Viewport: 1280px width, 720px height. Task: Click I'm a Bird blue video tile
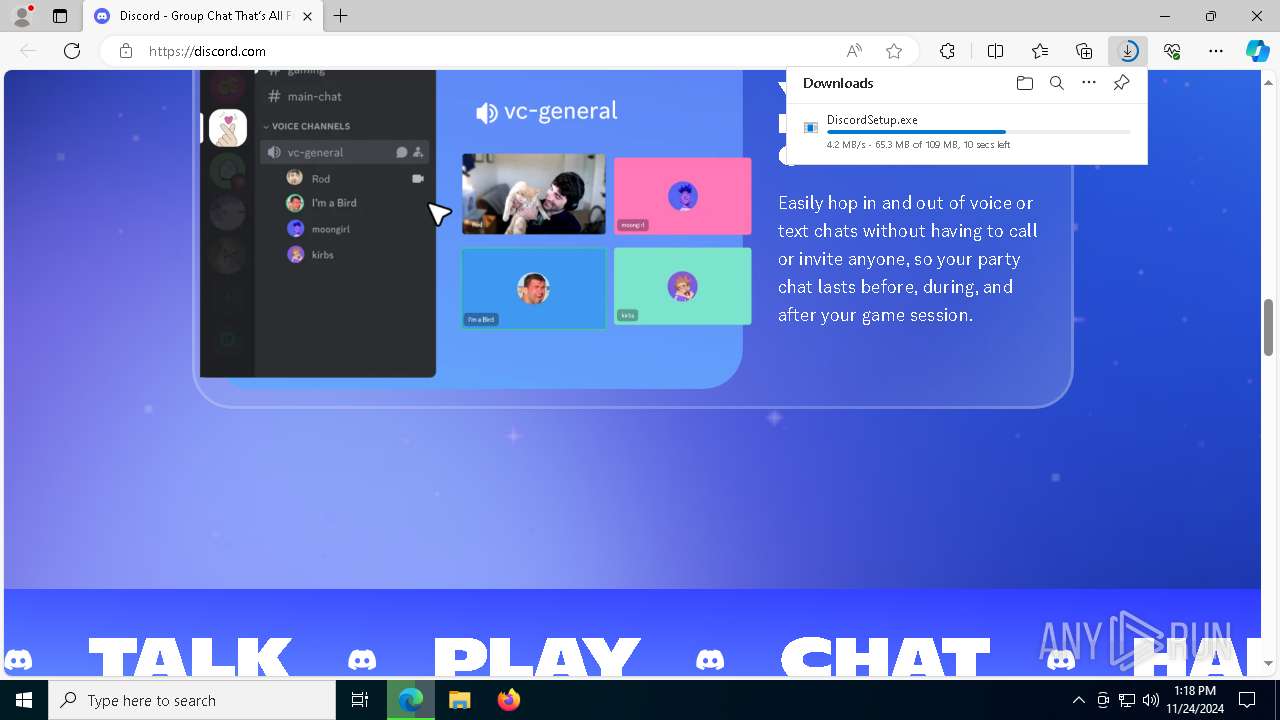click(533, 288)
